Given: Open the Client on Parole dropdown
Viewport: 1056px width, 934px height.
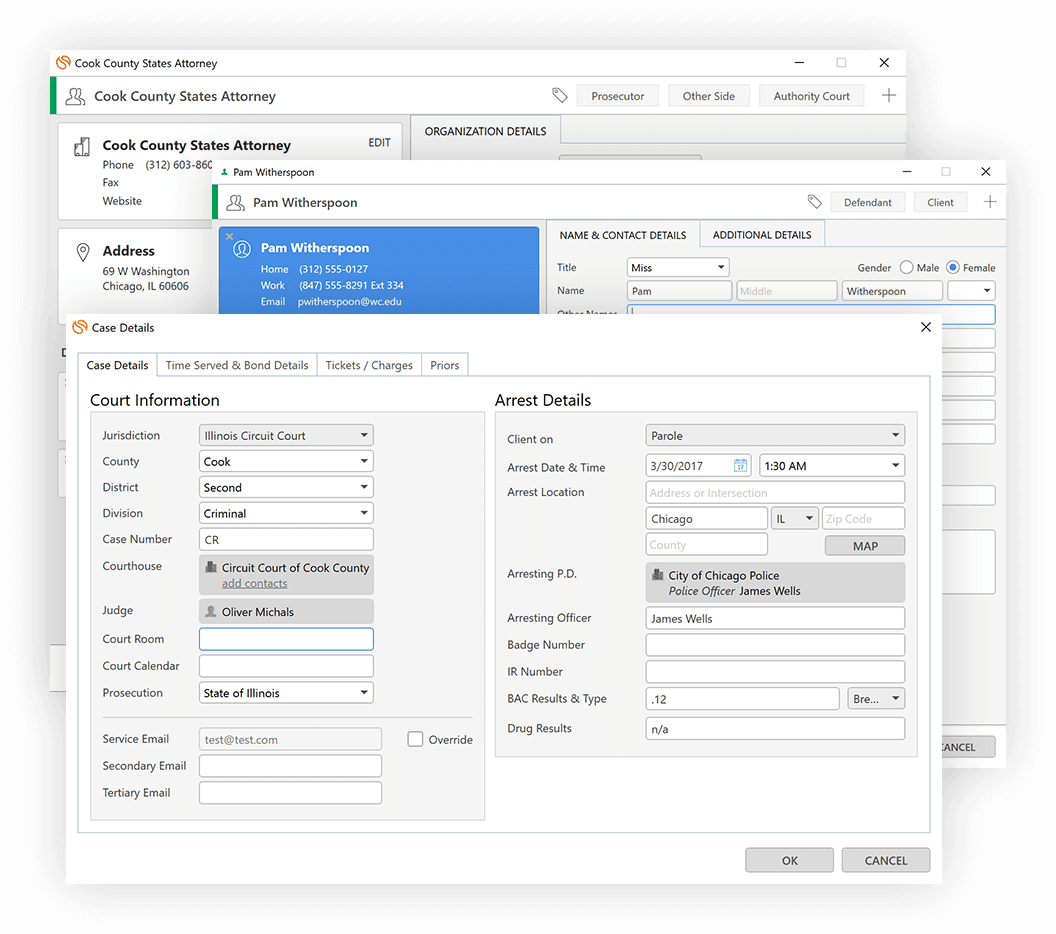Looking at the screenshot, I should coord(775,436).
